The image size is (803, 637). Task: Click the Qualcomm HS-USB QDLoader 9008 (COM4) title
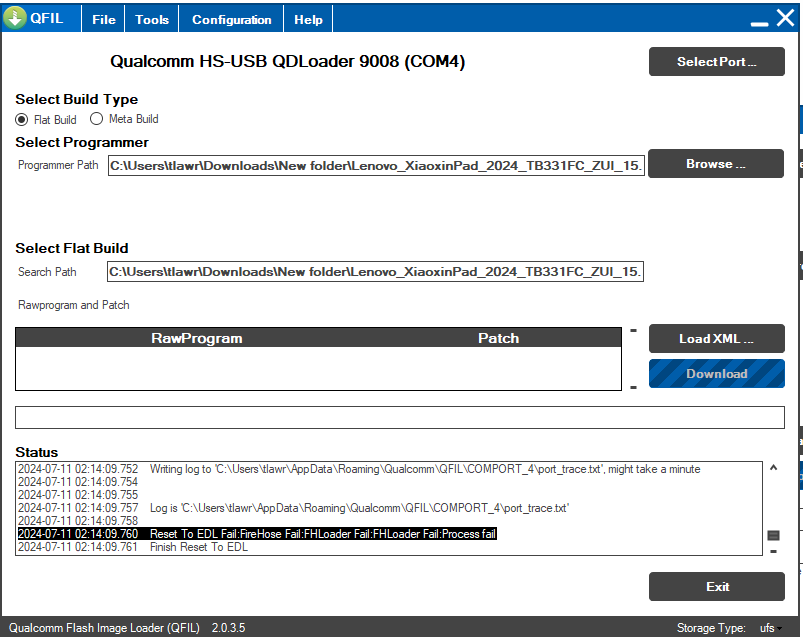287,61
